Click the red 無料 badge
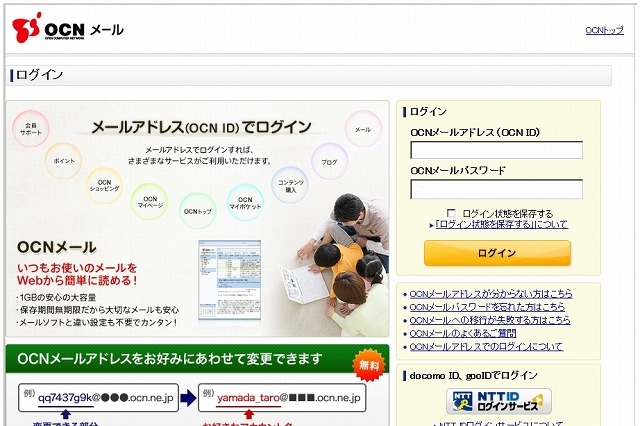Screen dimensions: 640x426 point(369,364)
